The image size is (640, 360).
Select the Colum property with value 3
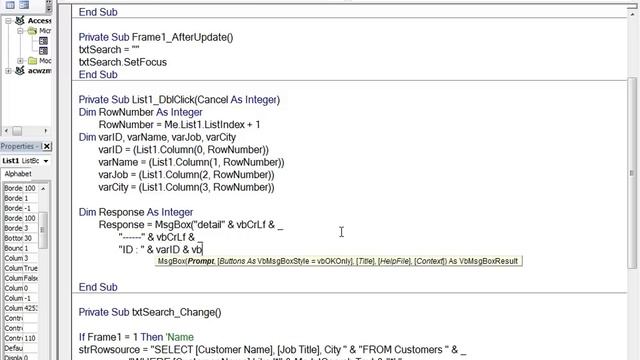pos(21,258)
